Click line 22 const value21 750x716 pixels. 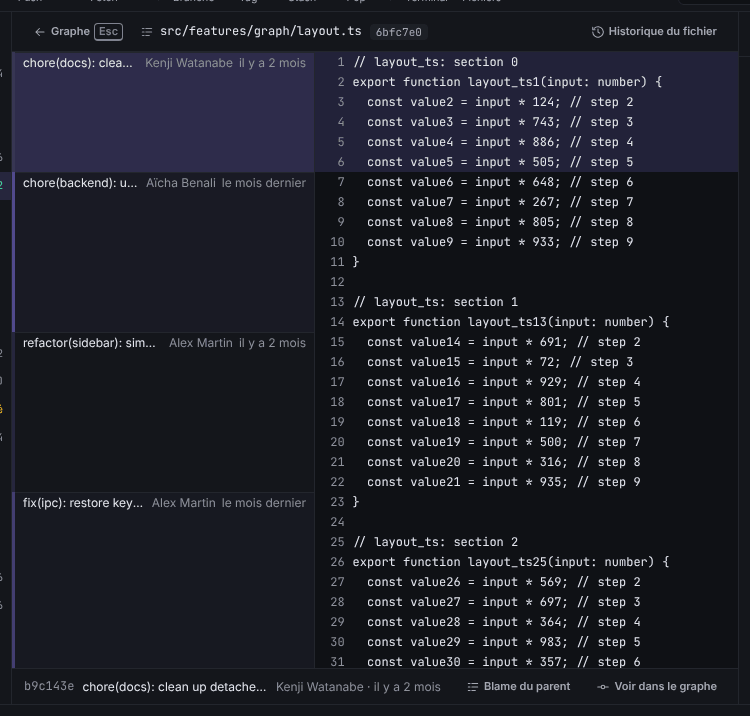[504, 482]
